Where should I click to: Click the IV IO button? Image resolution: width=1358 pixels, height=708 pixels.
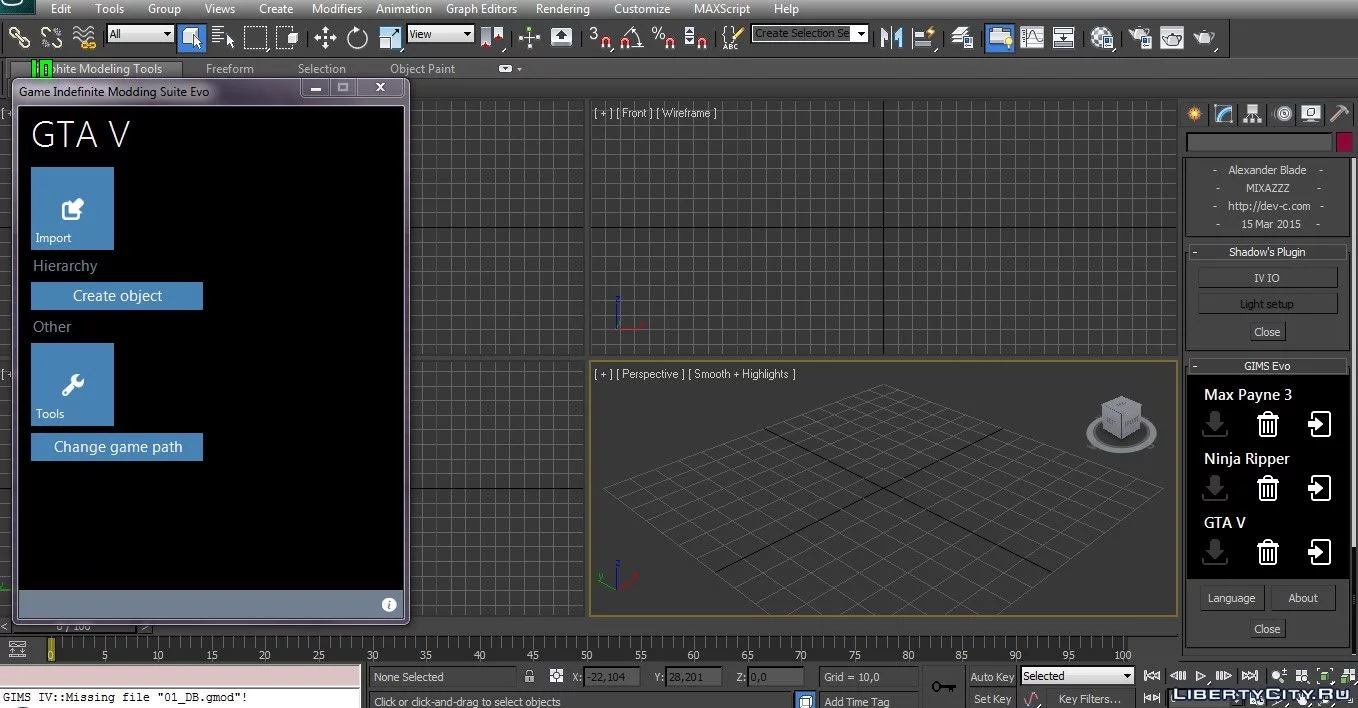(1267, 278)
